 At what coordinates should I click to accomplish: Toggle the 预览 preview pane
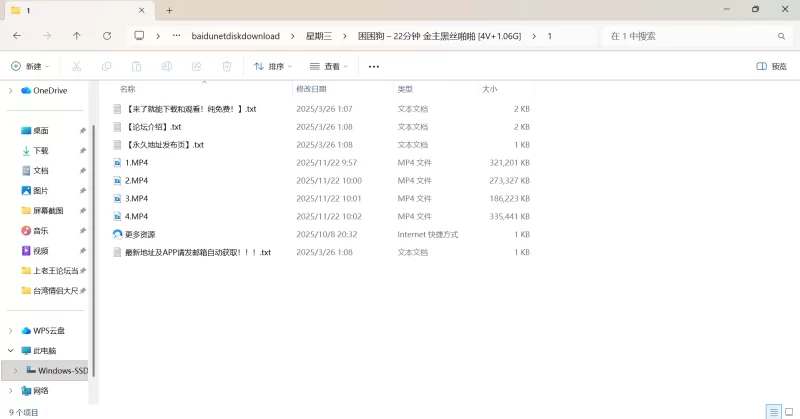point(772,67)
